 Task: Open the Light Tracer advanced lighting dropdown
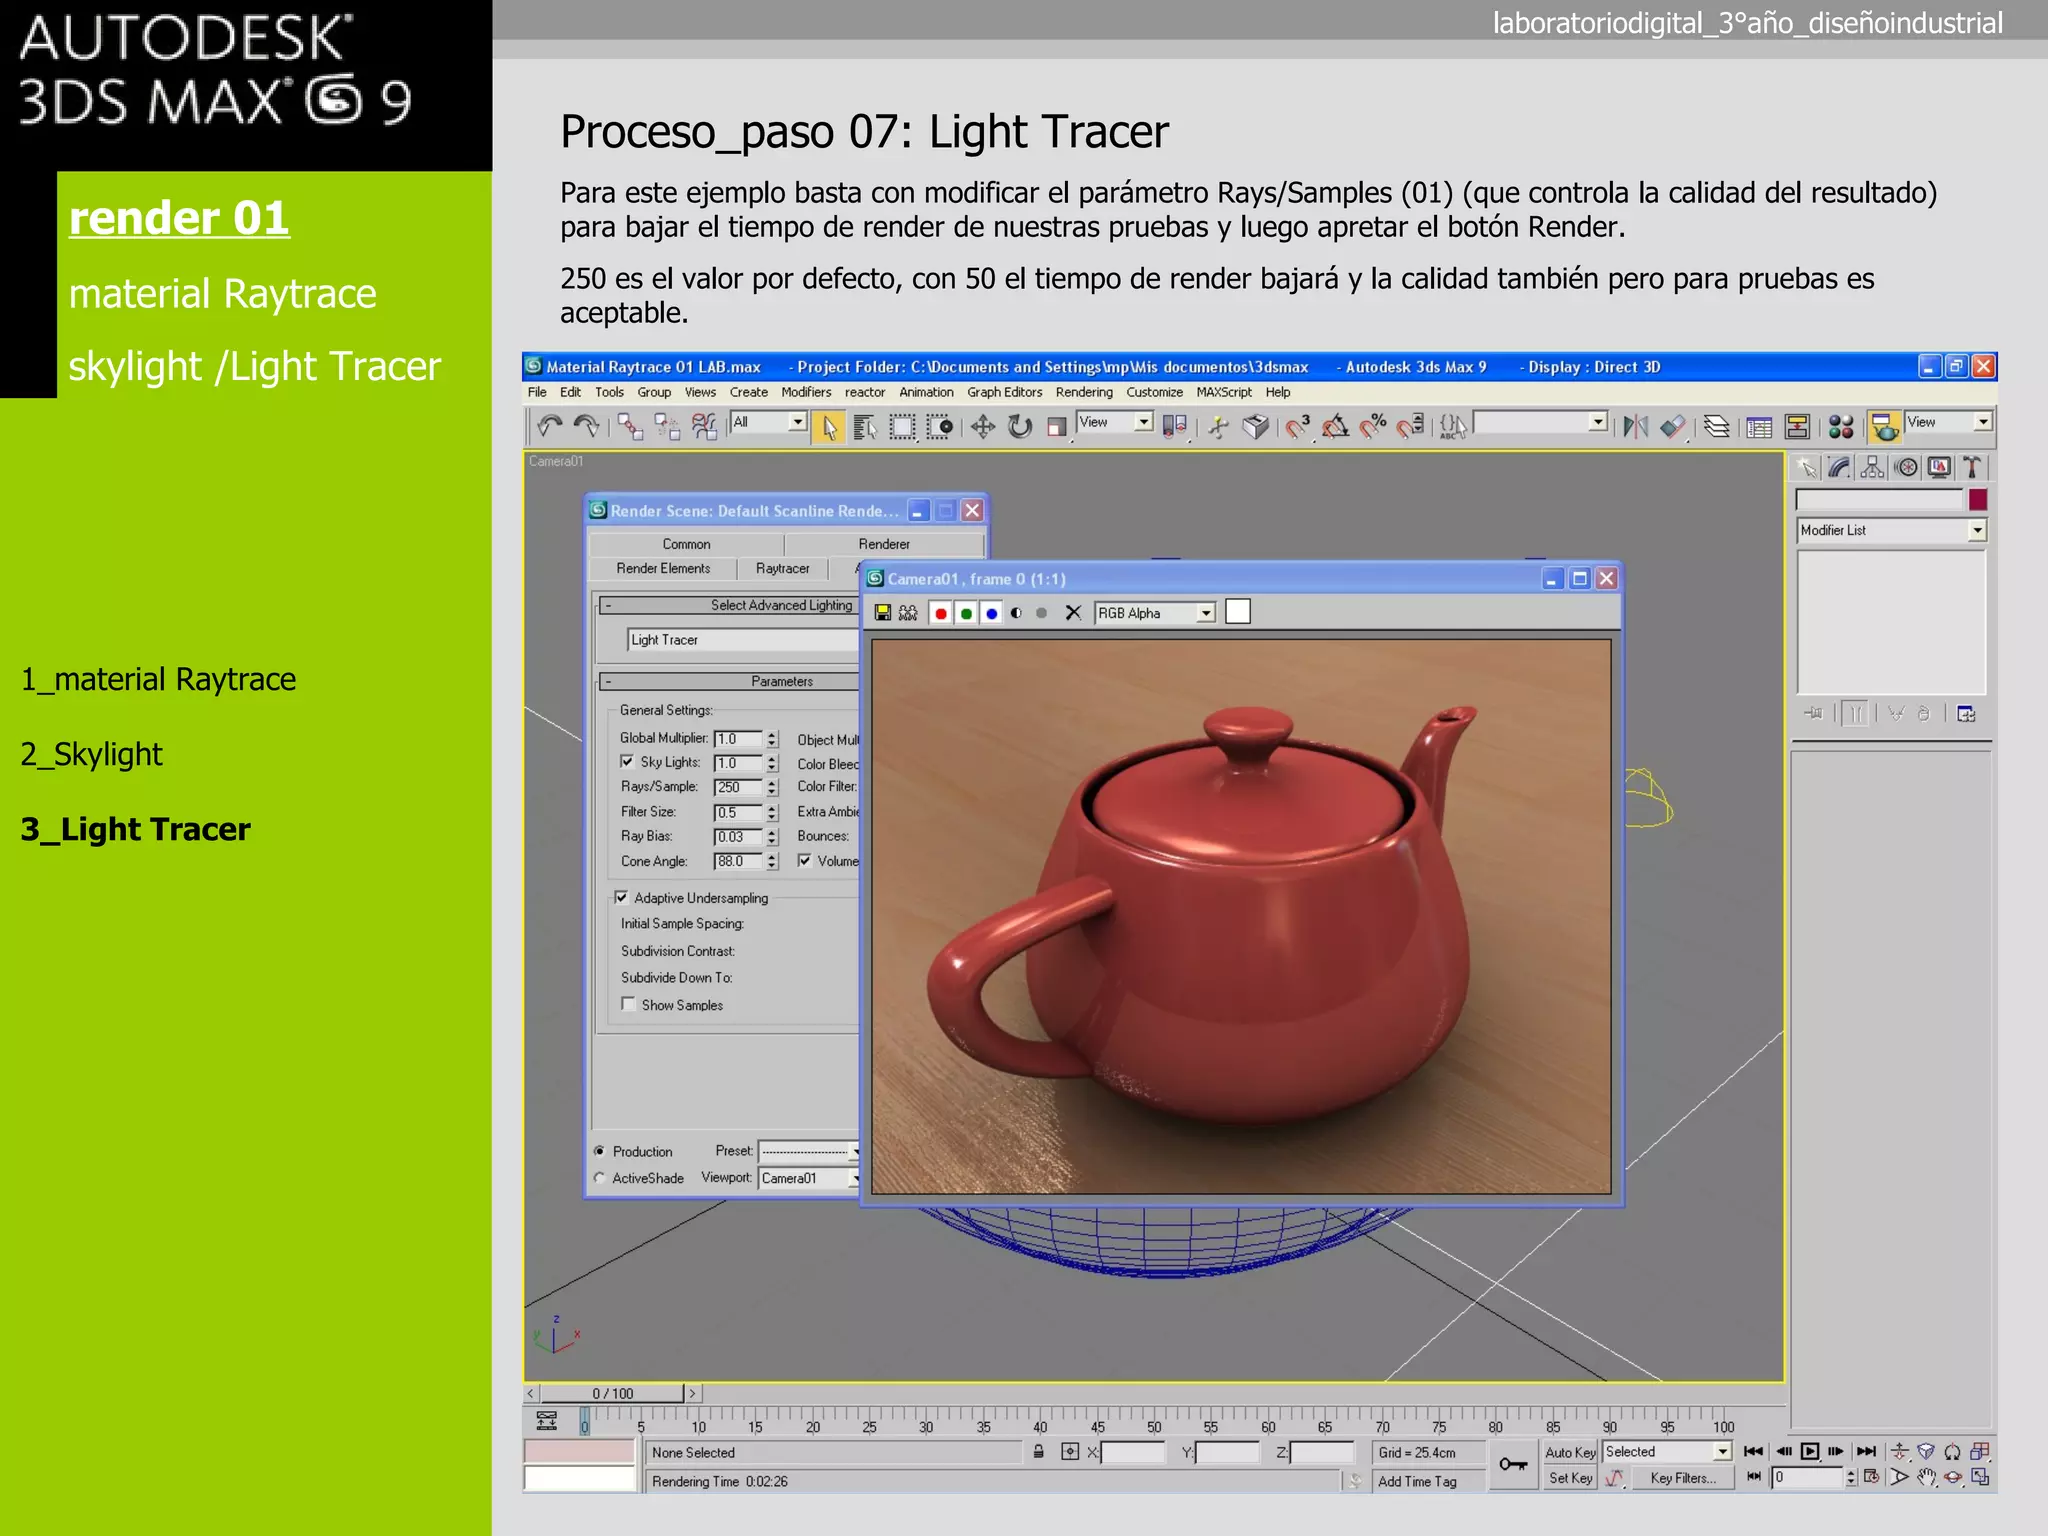pyautogui.click(x=742, y=640)
